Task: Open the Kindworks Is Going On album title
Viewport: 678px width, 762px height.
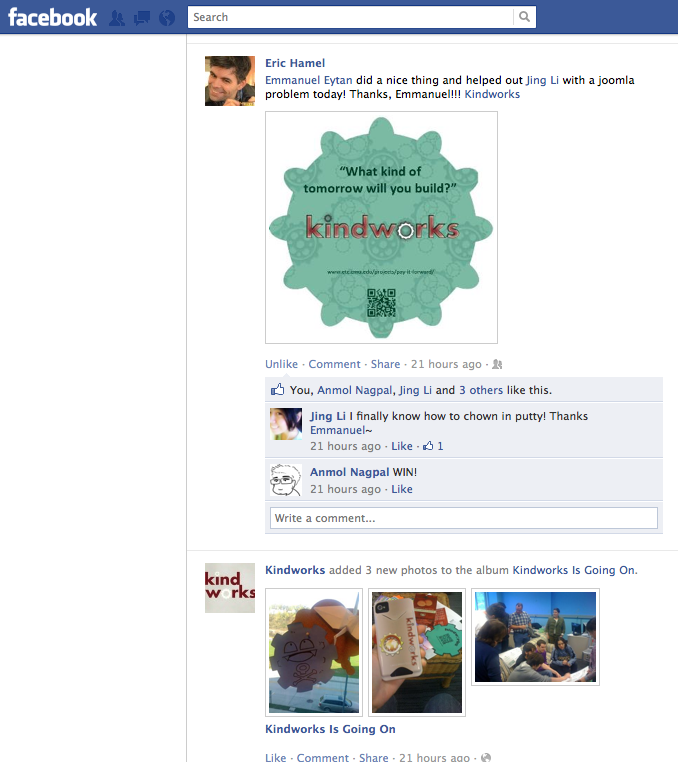Action: [x=330, y=729]
